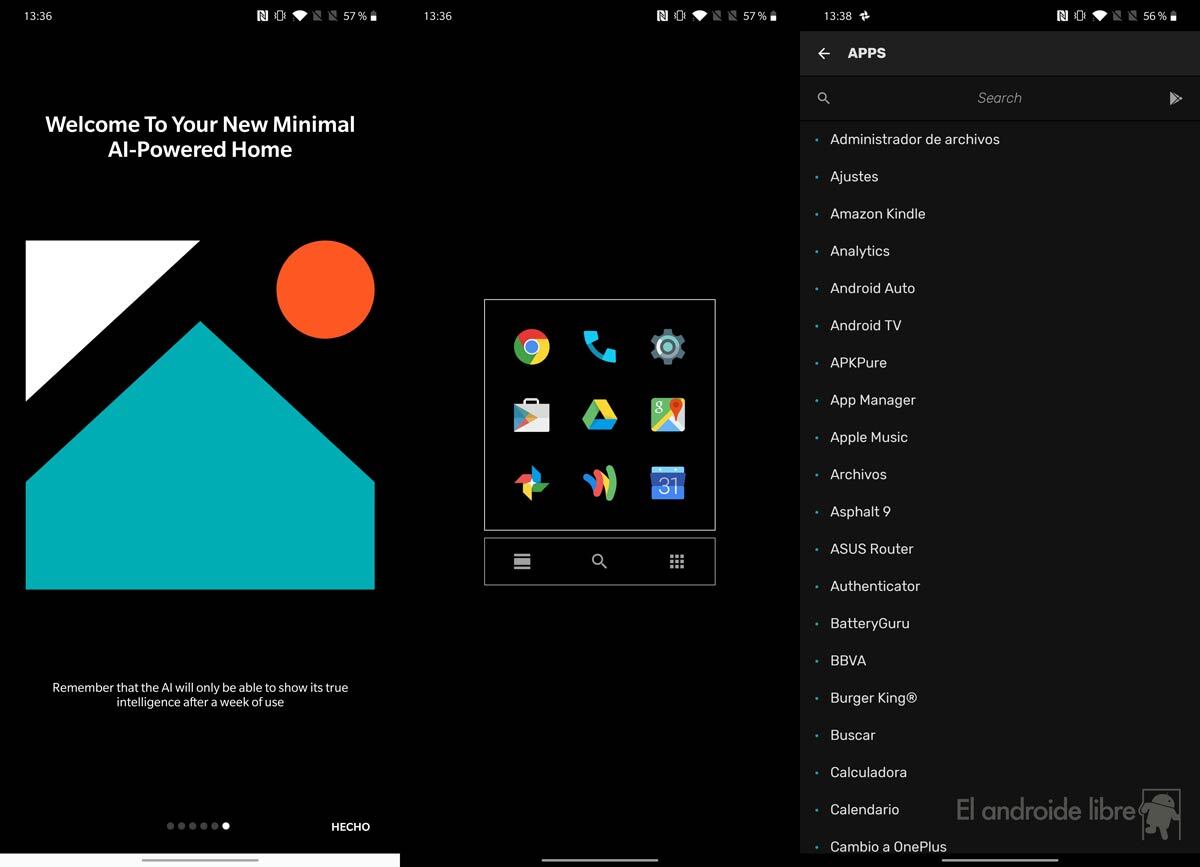Open Authenticator from the app list

(874, 586)
